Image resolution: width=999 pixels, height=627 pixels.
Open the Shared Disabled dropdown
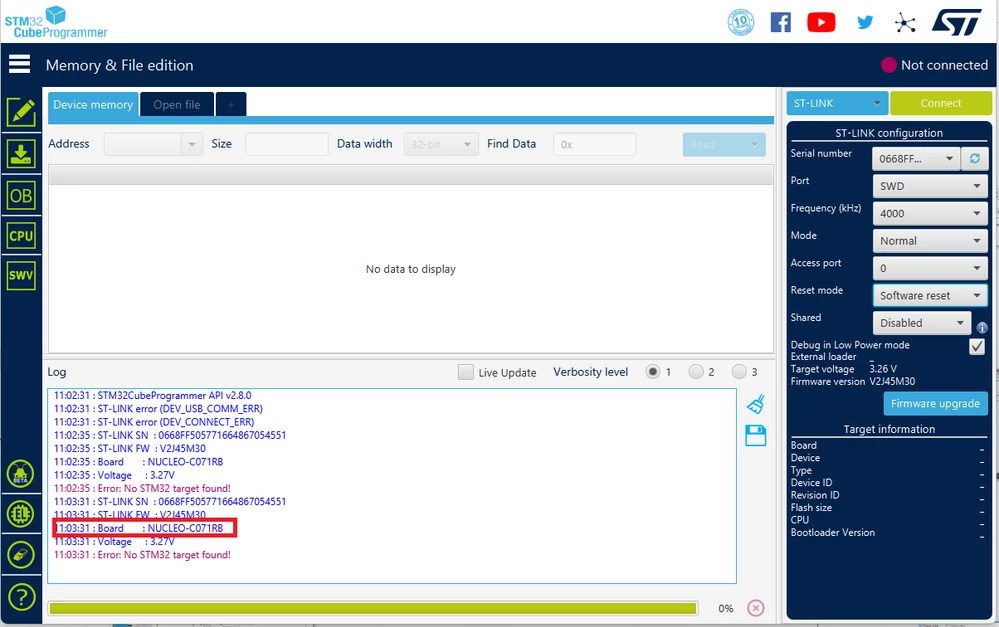922,323
